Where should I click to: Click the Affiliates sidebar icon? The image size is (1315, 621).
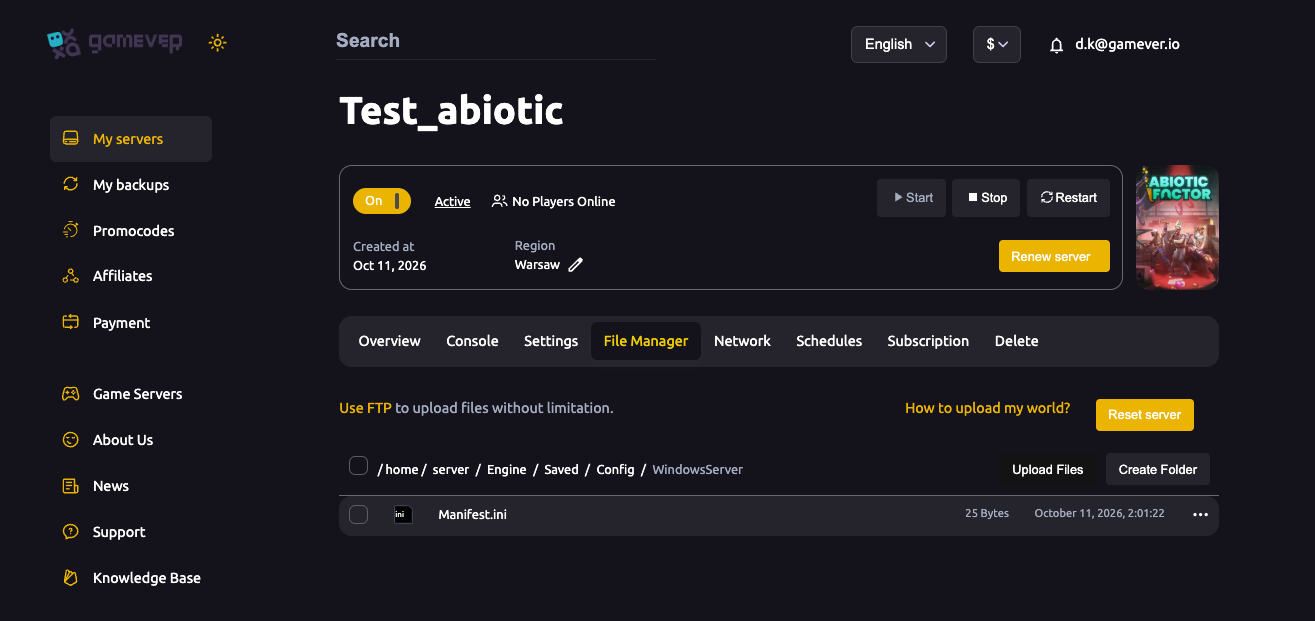tap(71, 276)
